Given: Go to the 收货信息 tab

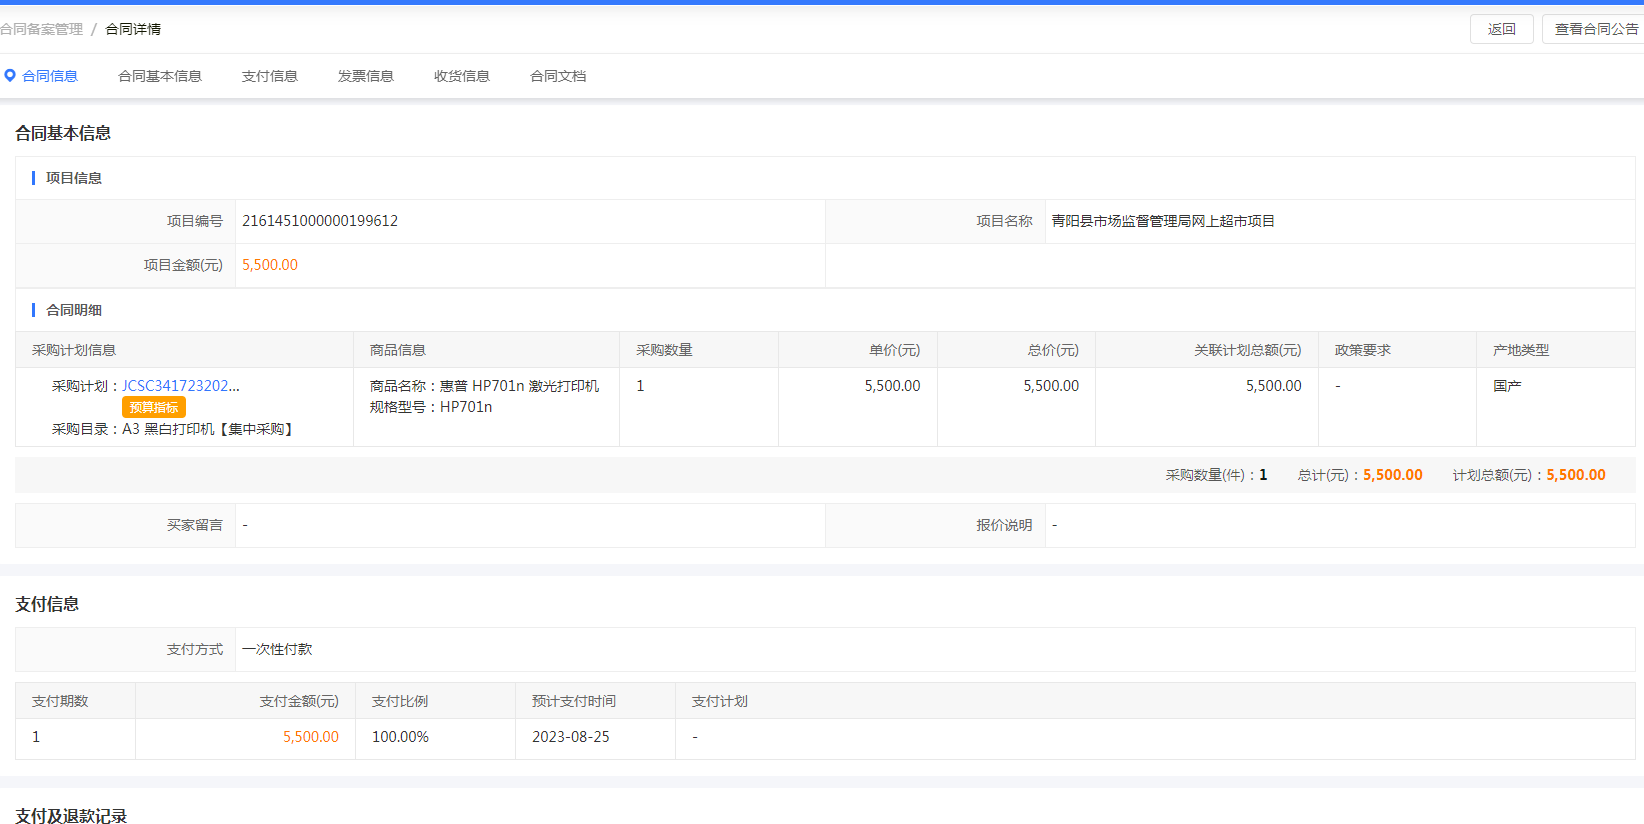Looking at the screenshot, I should [x=461, y=76].
